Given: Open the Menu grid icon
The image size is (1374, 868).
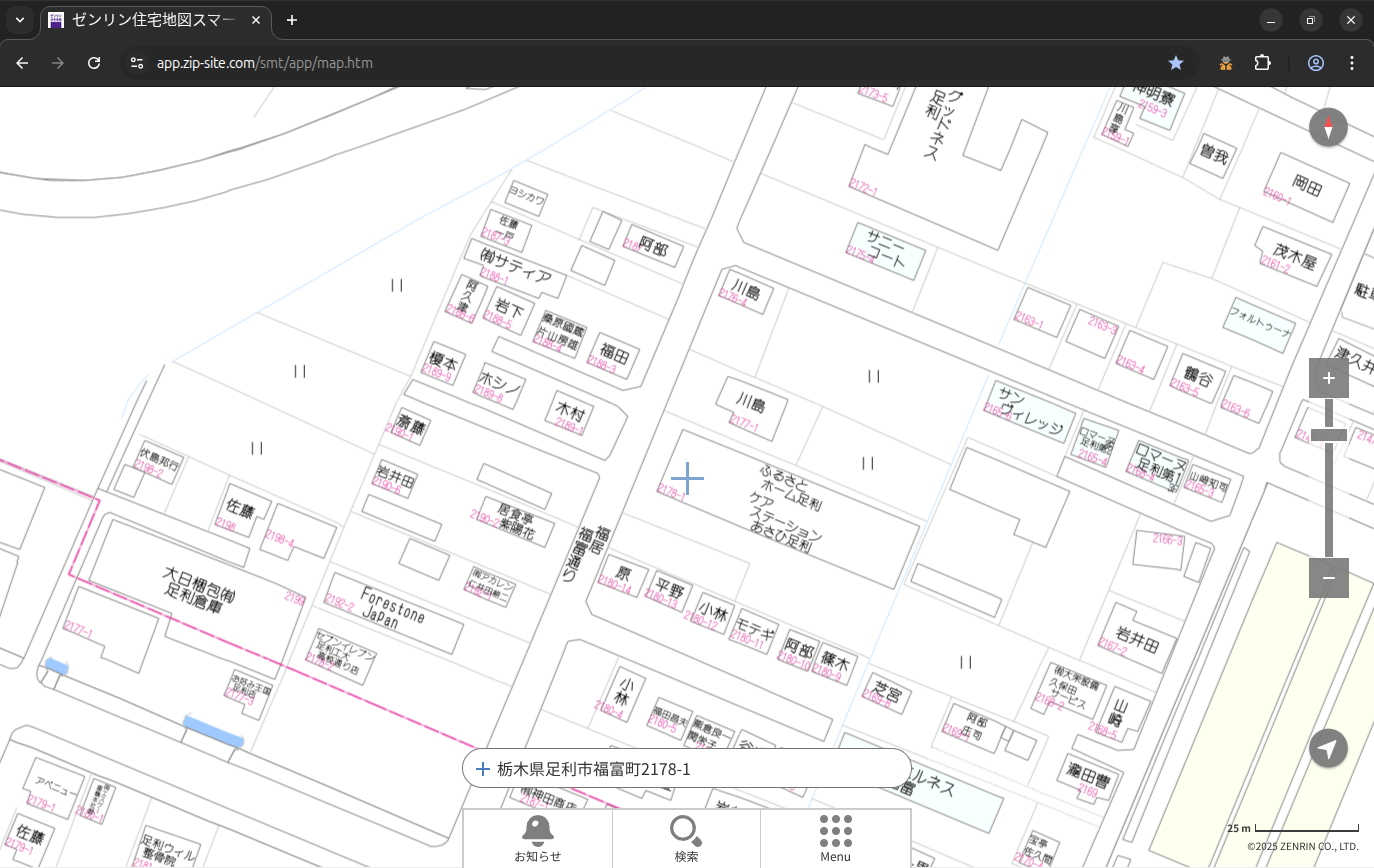Looking at the screenshot, I should [x=835, y=837].
